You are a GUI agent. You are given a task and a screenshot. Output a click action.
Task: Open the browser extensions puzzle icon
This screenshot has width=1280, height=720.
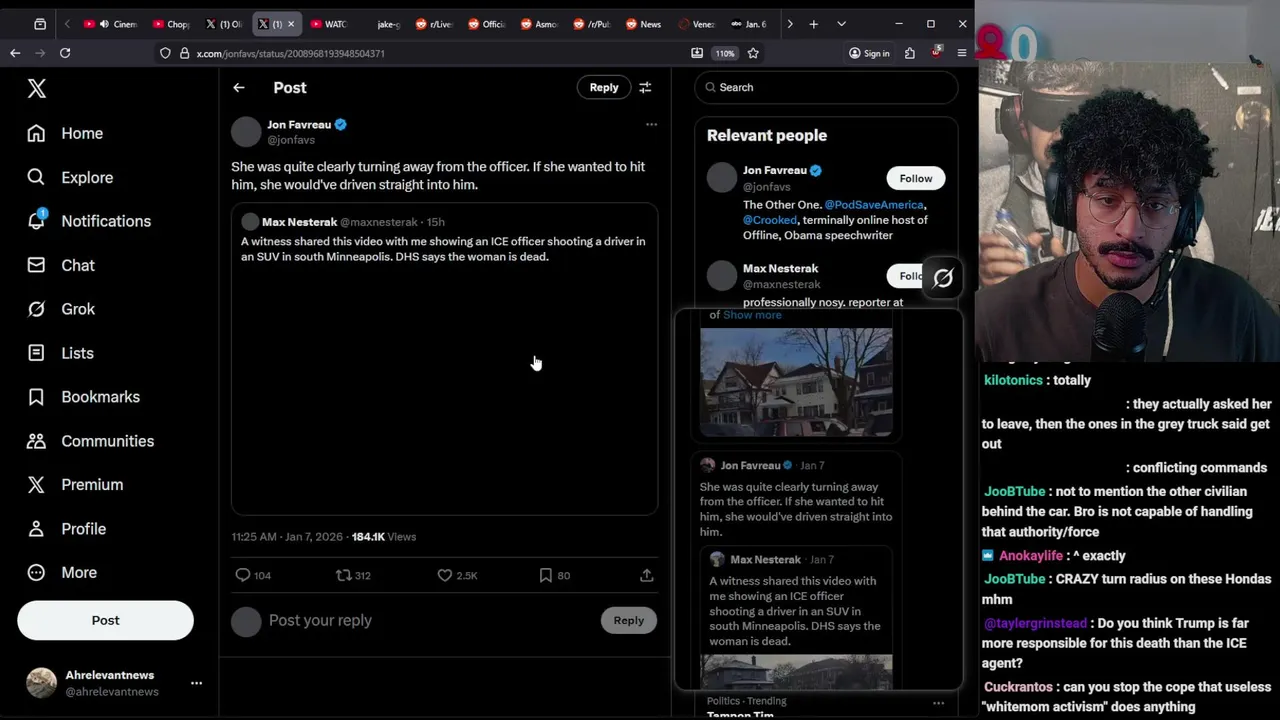[910, 53]
